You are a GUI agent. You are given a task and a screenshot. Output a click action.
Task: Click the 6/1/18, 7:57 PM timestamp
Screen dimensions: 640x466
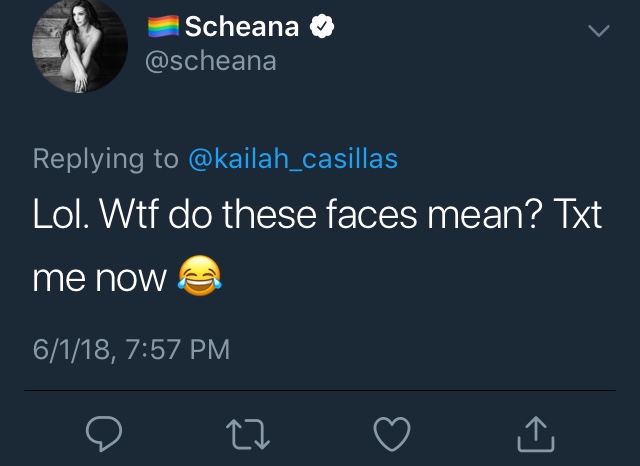(131, 349)
